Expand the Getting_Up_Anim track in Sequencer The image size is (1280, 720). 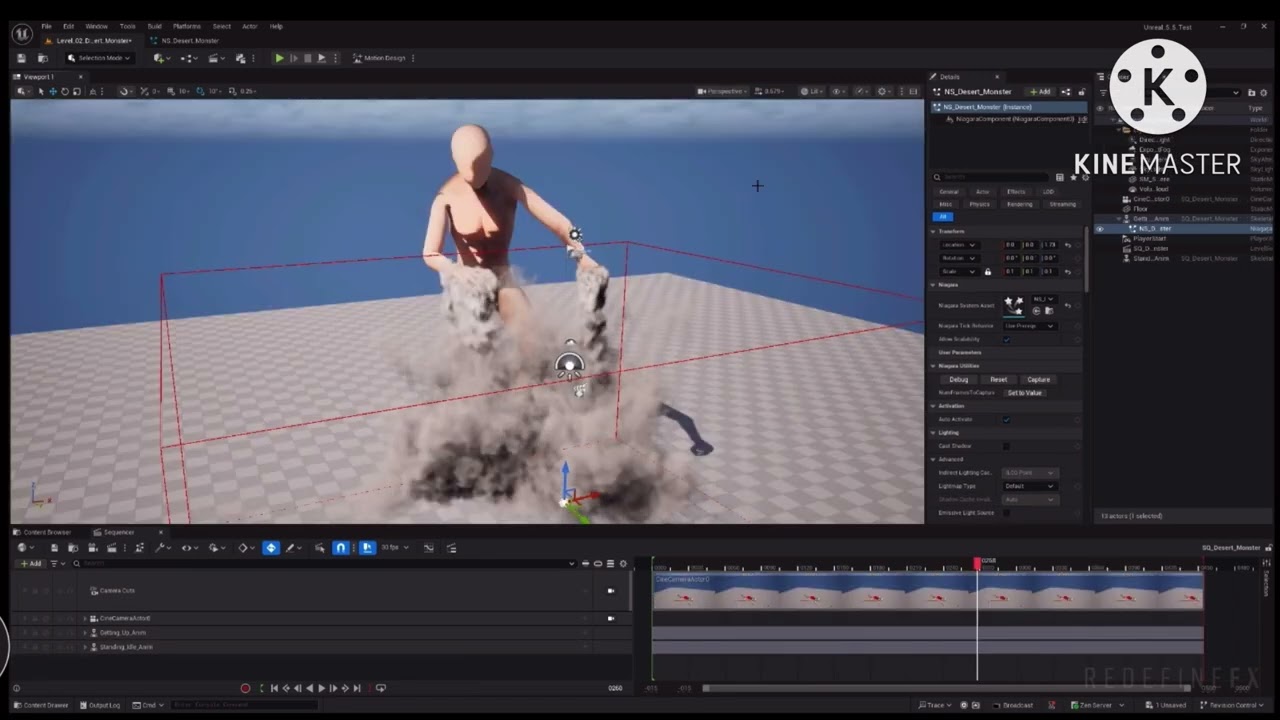(85, 633)
